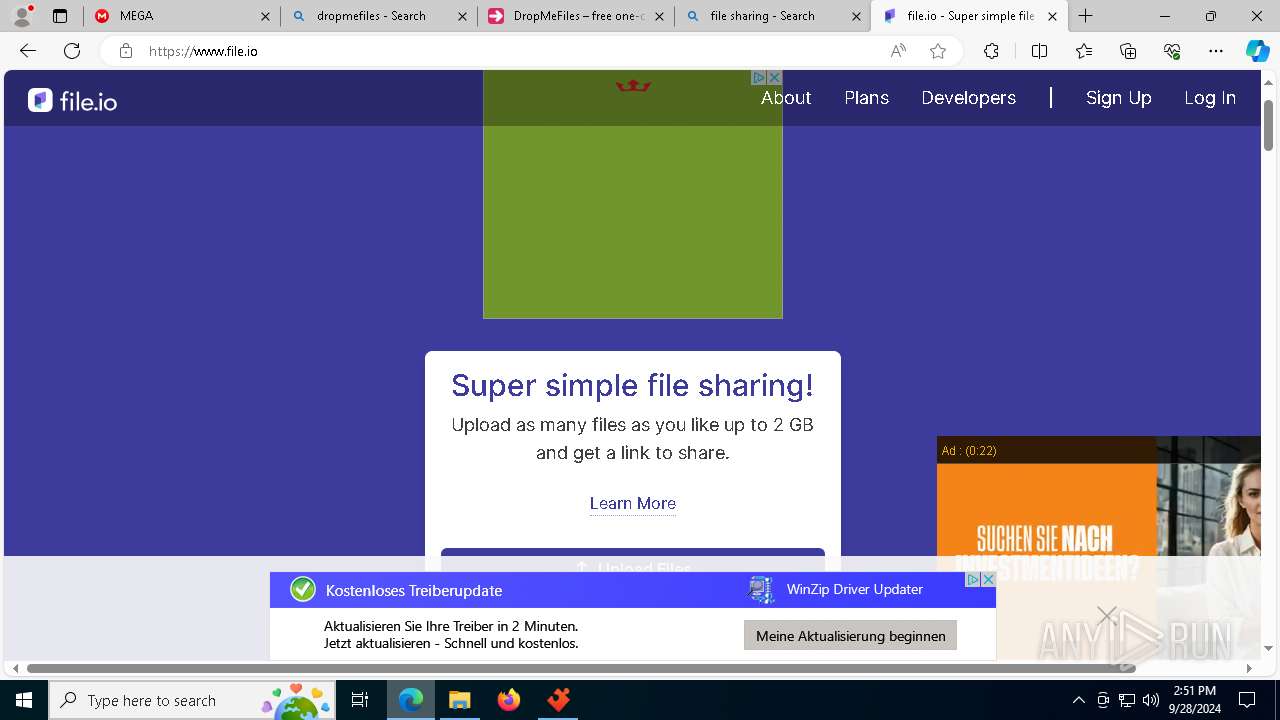The width and height of the screenshot is (1280, 720).
Task: Open the About page link
Action: [x=786, y=97]
